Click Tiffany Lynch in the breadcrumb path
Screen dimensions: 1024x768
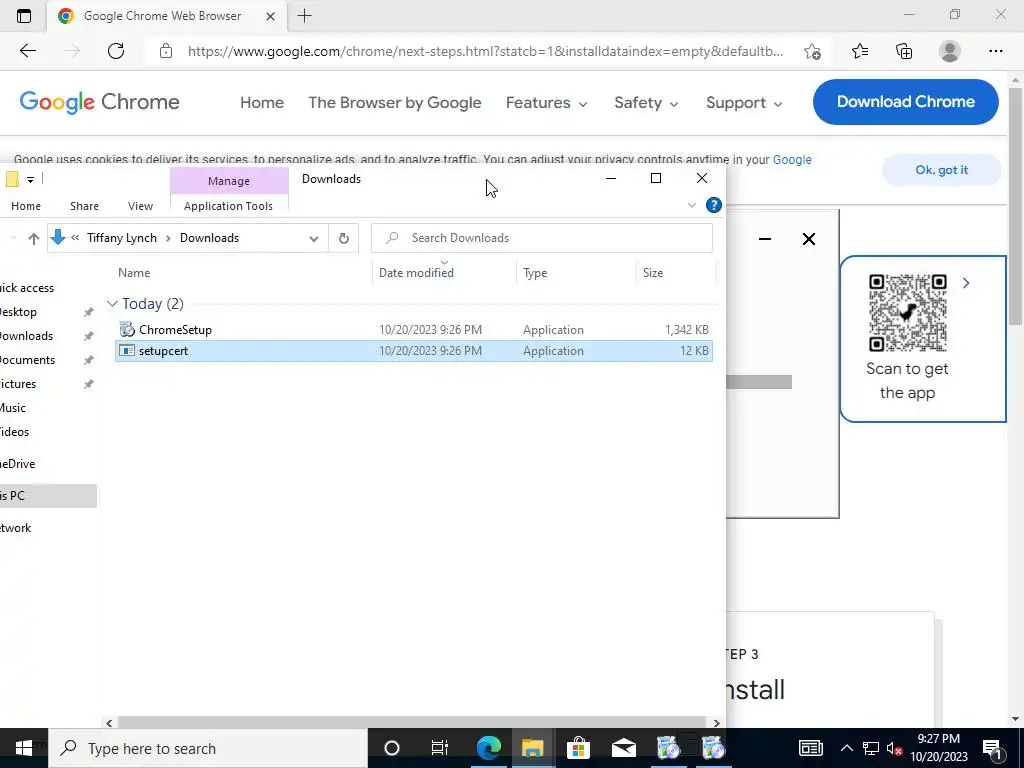tap(122, 238)
